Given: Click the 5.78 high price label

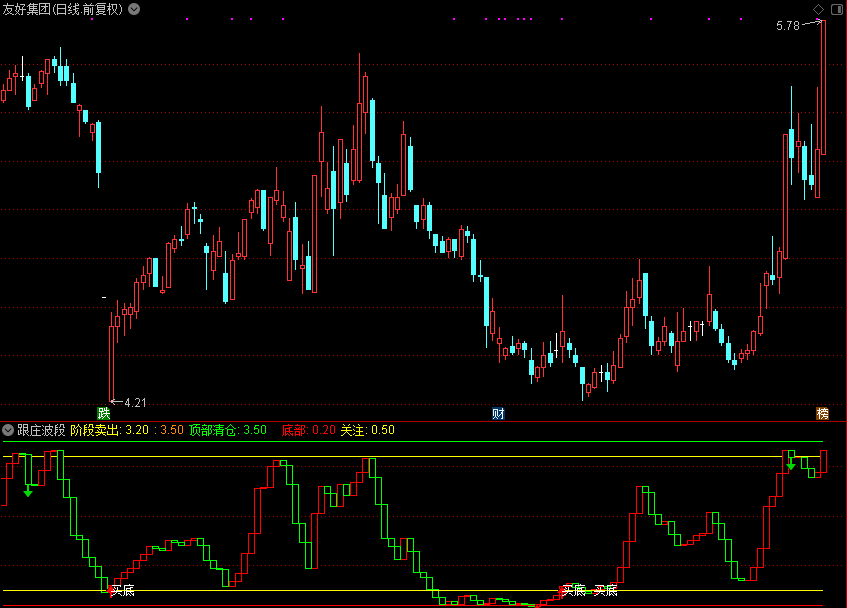Looking at the screenshot, I should pyautogui.click(x=788, y=26).
